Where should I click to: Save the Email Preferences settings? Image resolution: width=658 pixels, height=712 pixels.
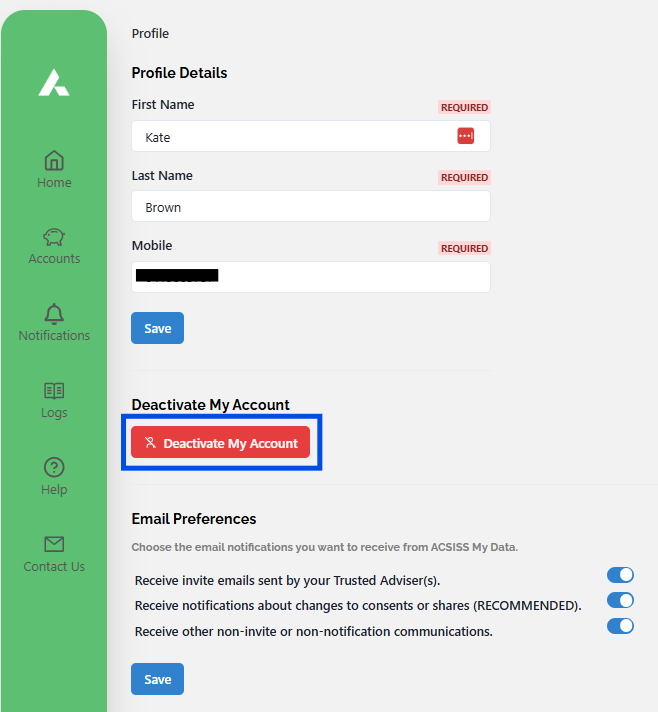pos(157,679)
